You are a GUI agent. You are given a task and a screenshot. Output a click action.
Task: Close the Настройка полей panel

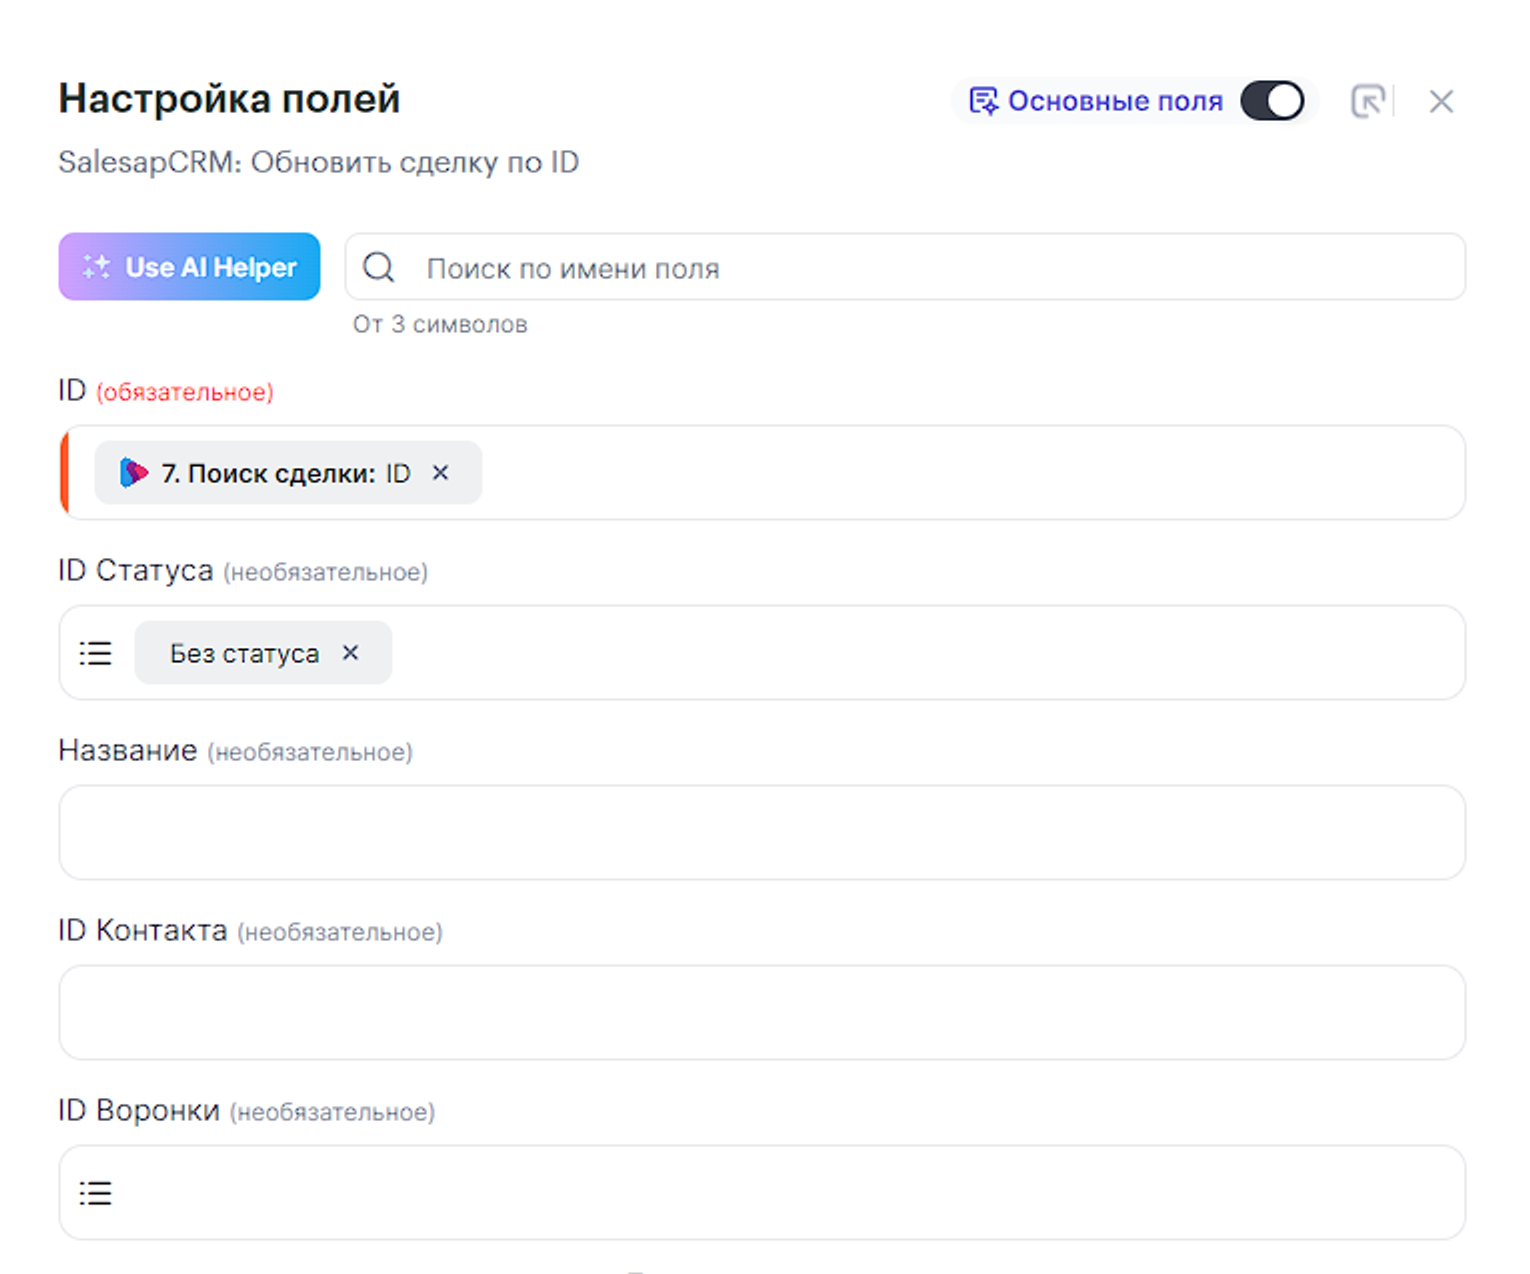click(1440, 101)
